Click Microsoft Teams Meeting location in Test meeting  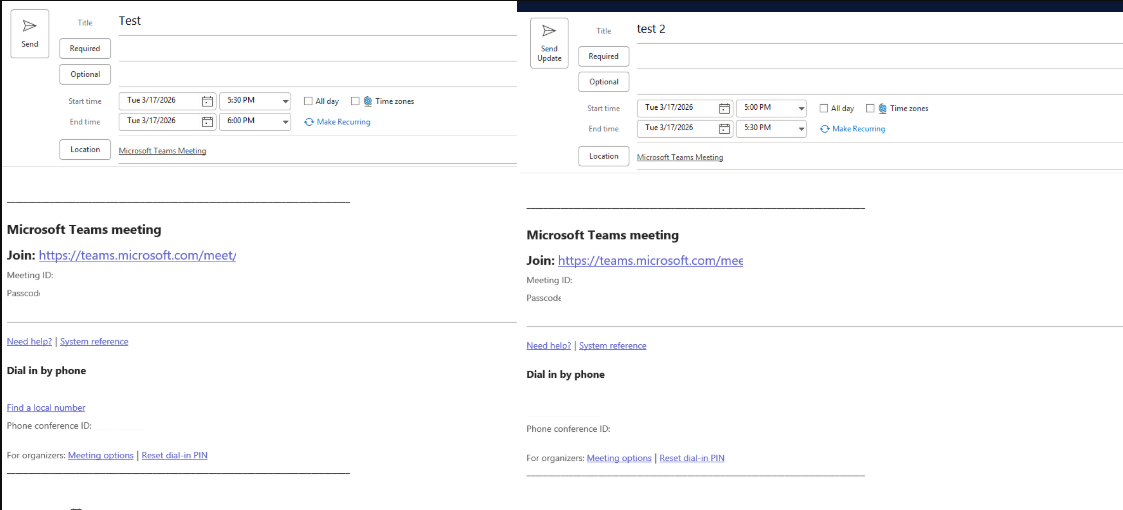point(163,150)
